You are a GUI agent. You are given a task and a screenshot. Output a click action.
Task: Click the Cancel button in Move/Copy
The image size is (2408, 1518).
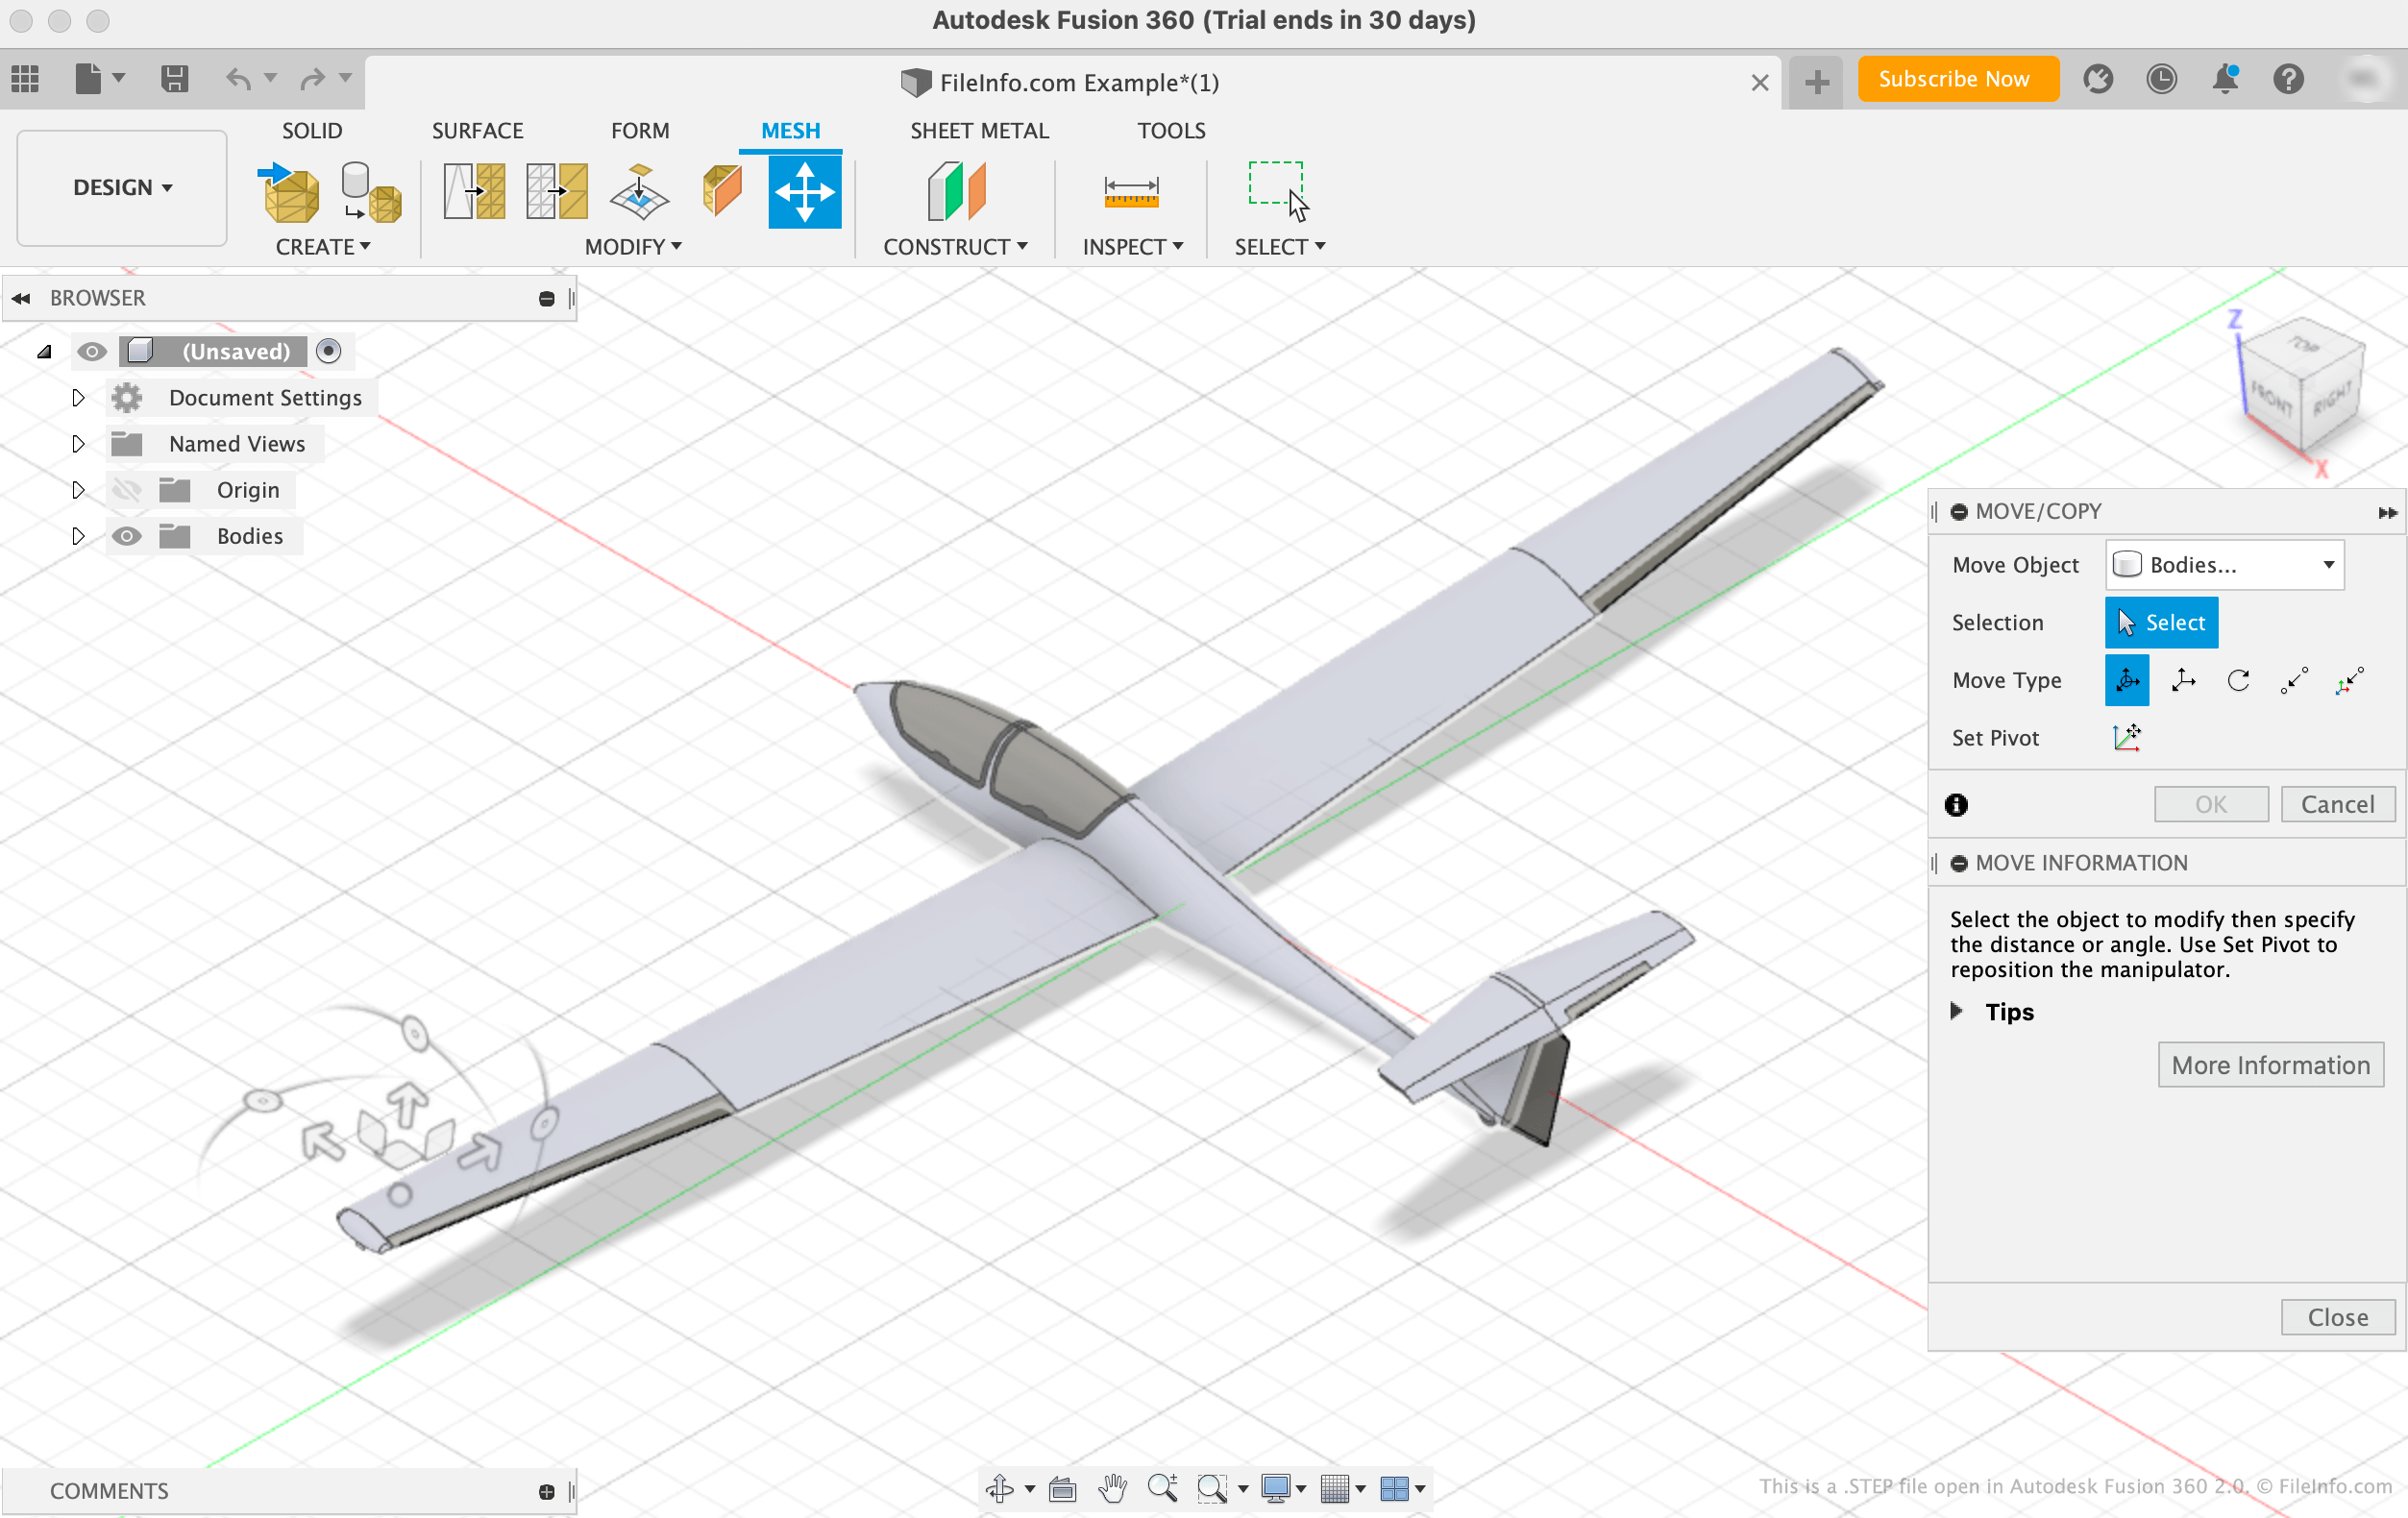(2338, 803)
